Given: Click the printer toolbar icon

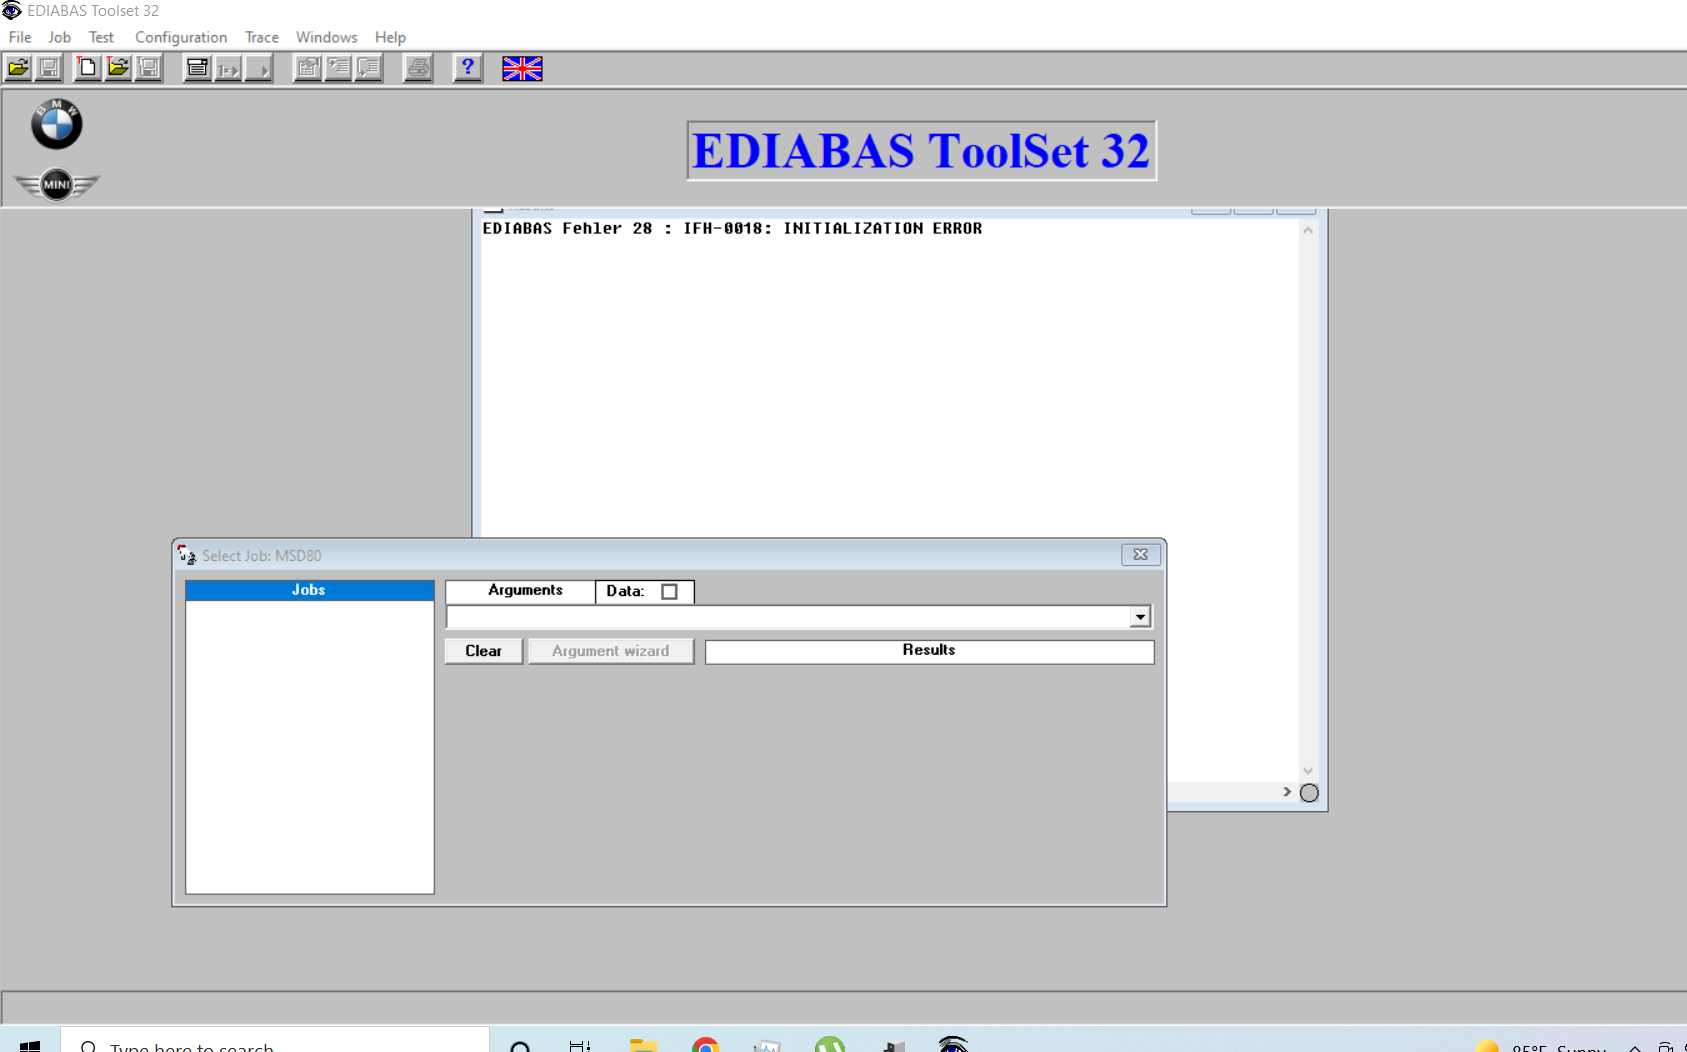Looking at the screenshot, I should click(418, 68).
